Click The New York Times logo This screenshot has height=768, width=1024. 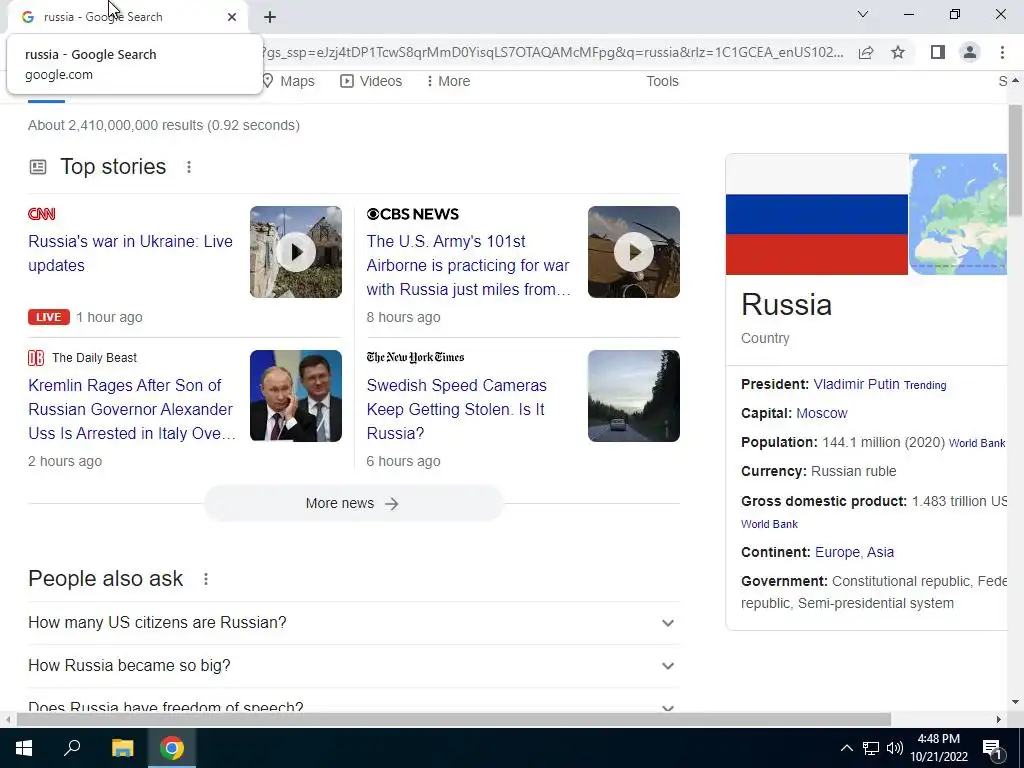415,357
